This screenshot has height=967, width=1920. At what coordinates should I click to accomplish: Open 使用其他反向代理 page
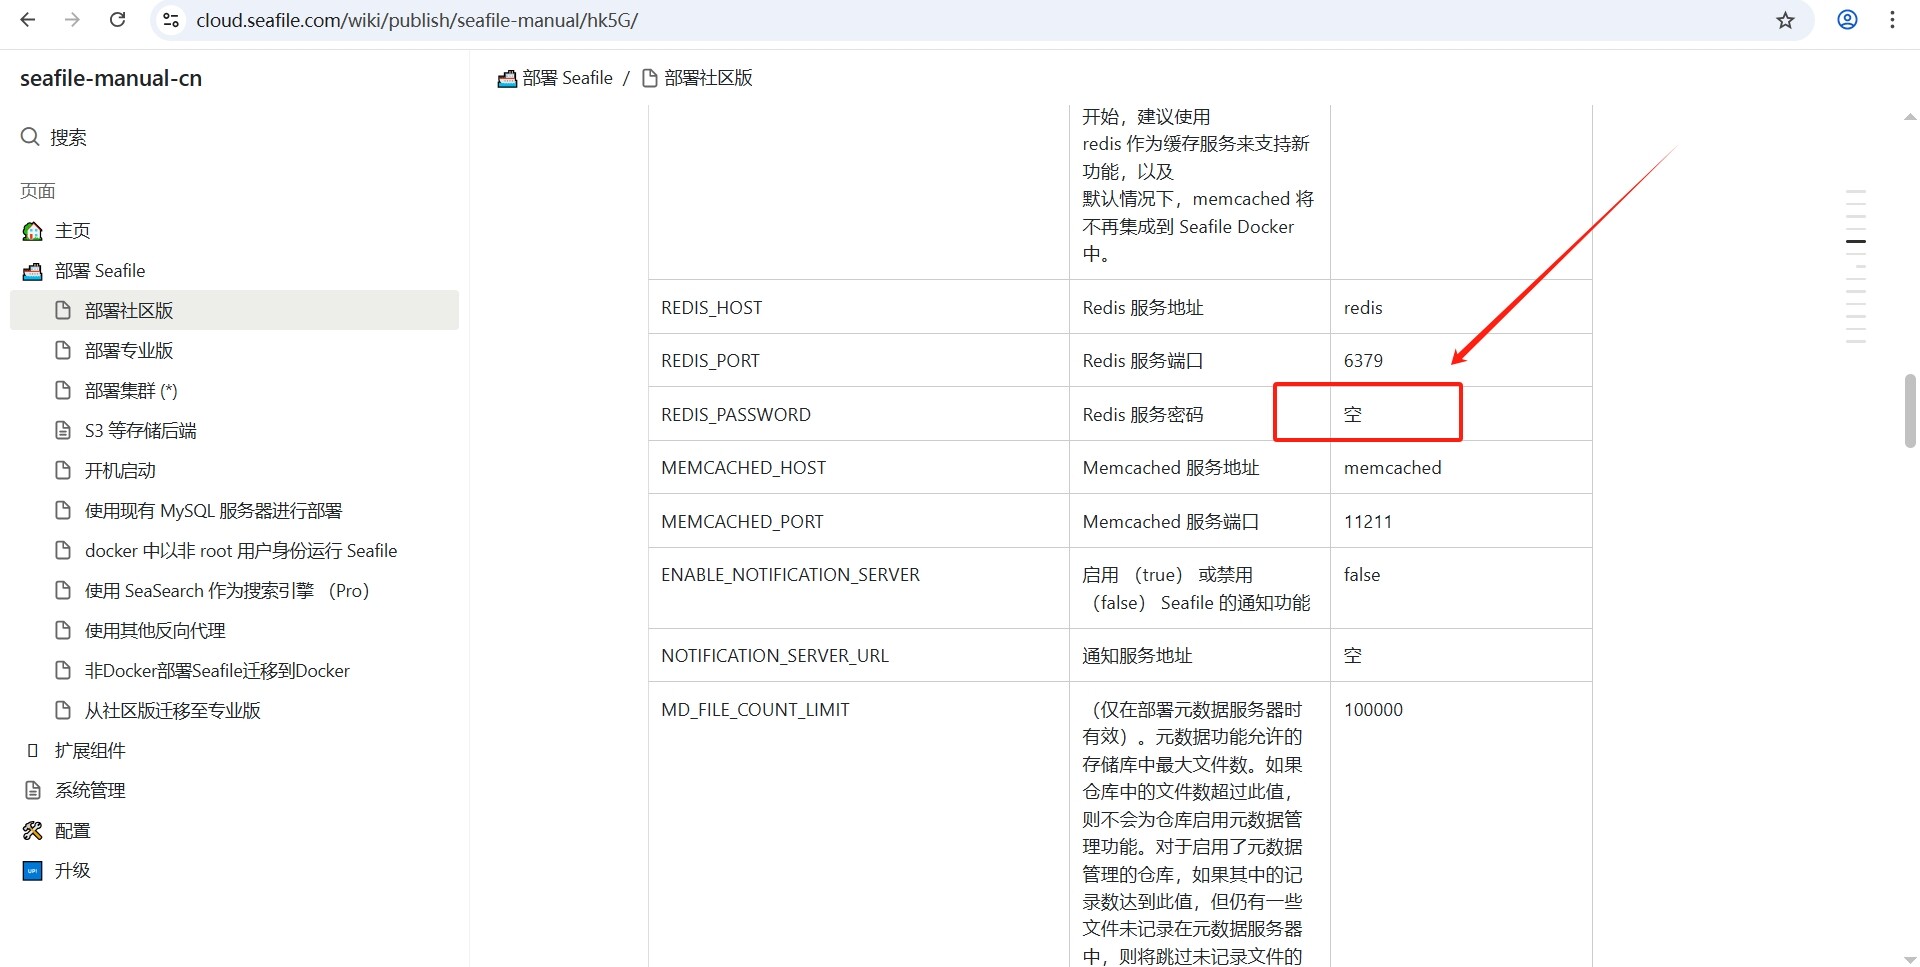155,631
